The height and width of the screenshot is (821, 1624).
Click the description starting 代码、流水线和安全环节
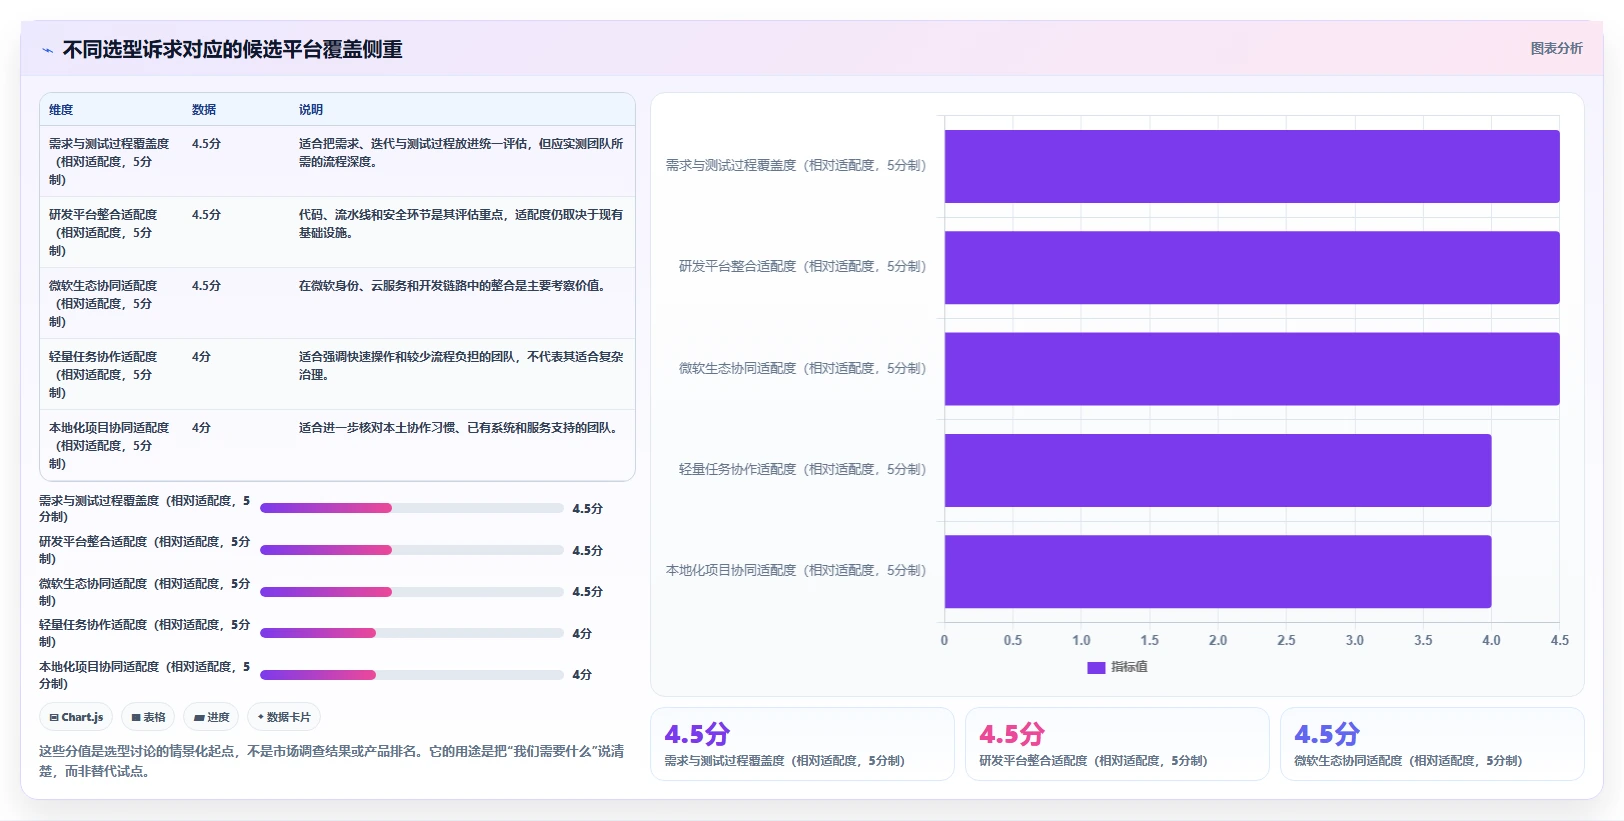pos(461,224)
